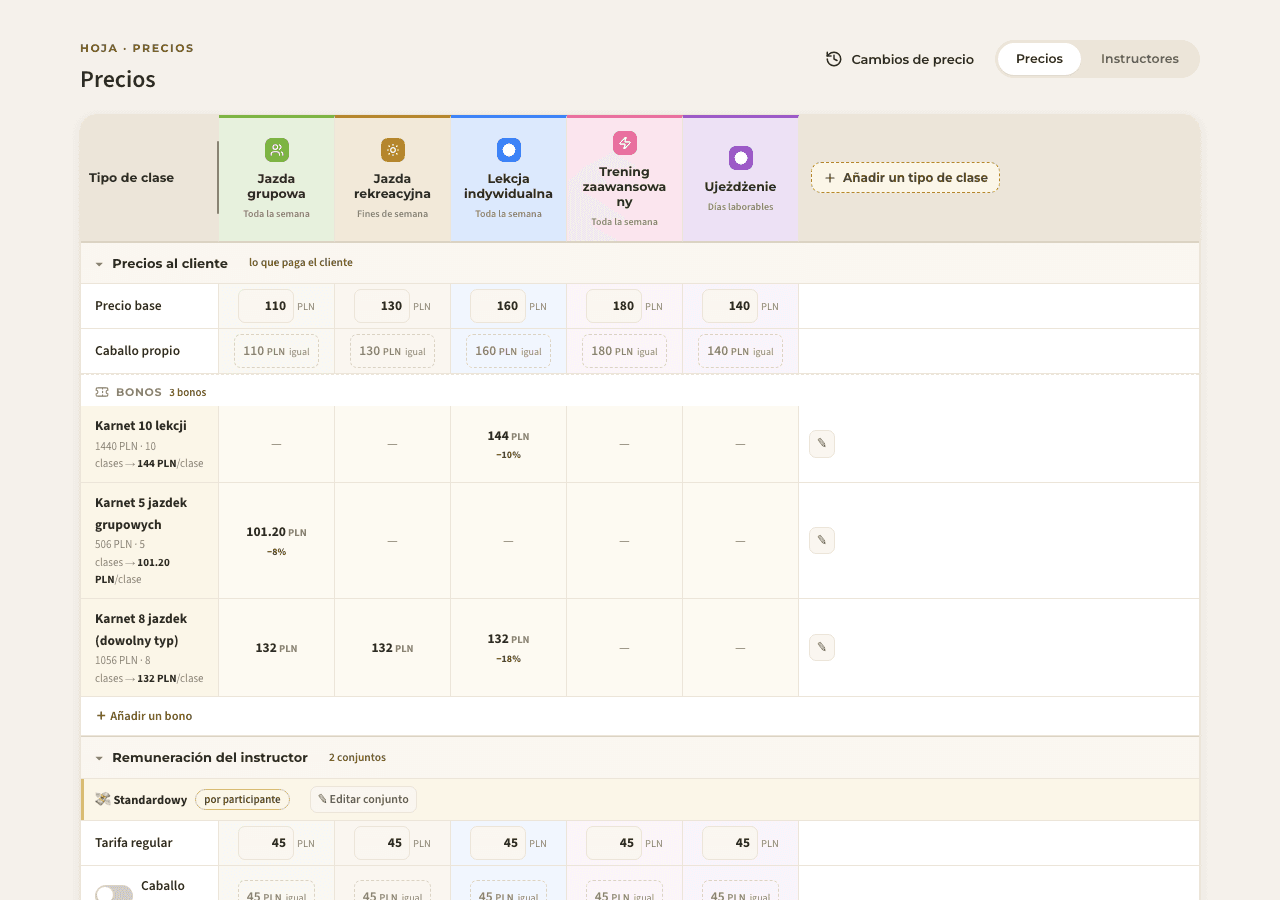Click Precio base field showing 140

730,306
